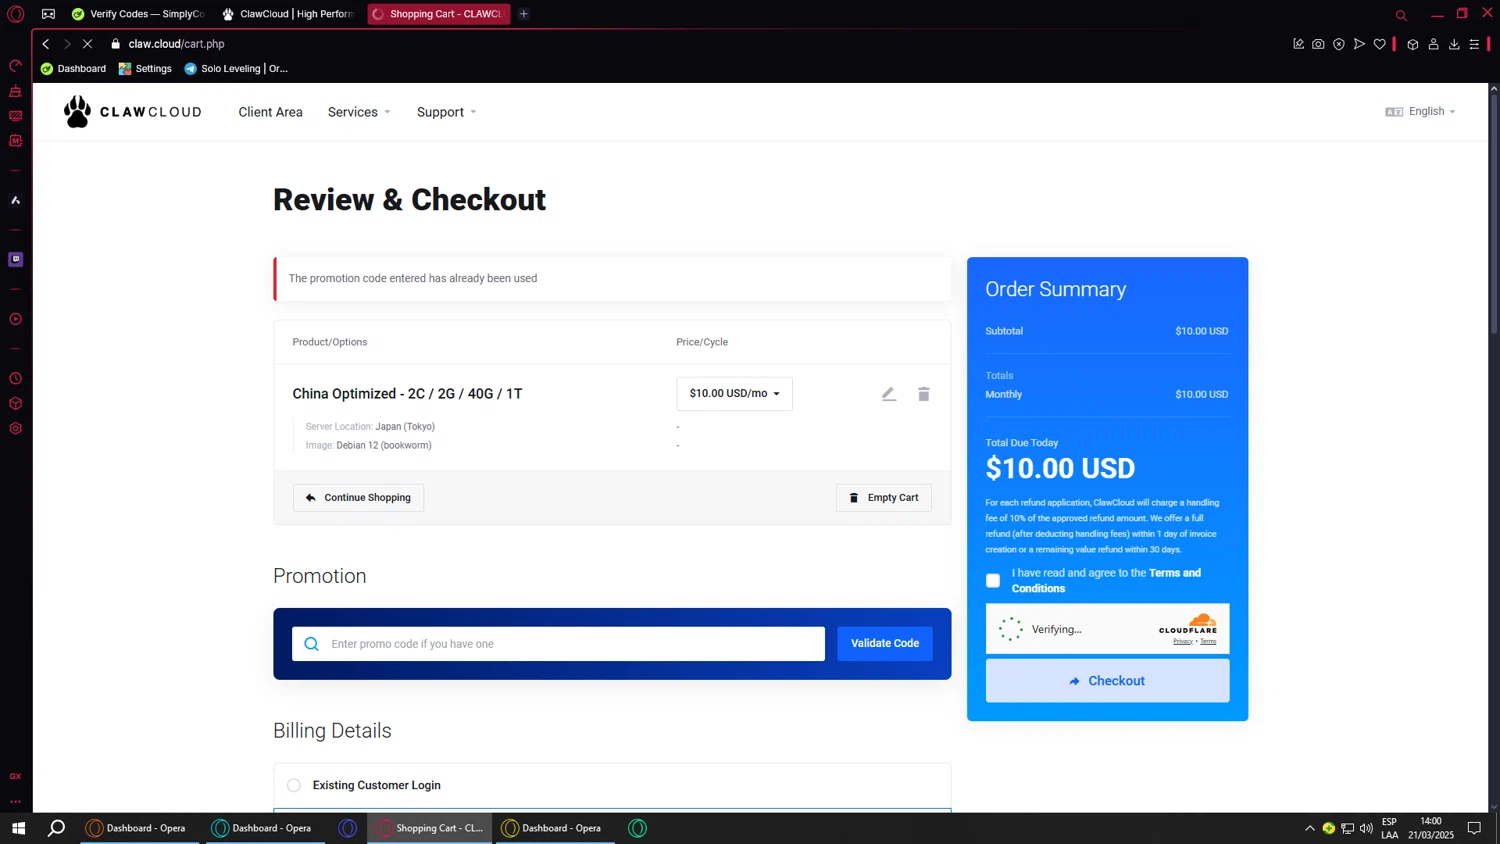Image resolution: width=1500 pixels, height=844 pixels.
Task: Open the Opera GX main menu logo
Action: click(15, 14)
